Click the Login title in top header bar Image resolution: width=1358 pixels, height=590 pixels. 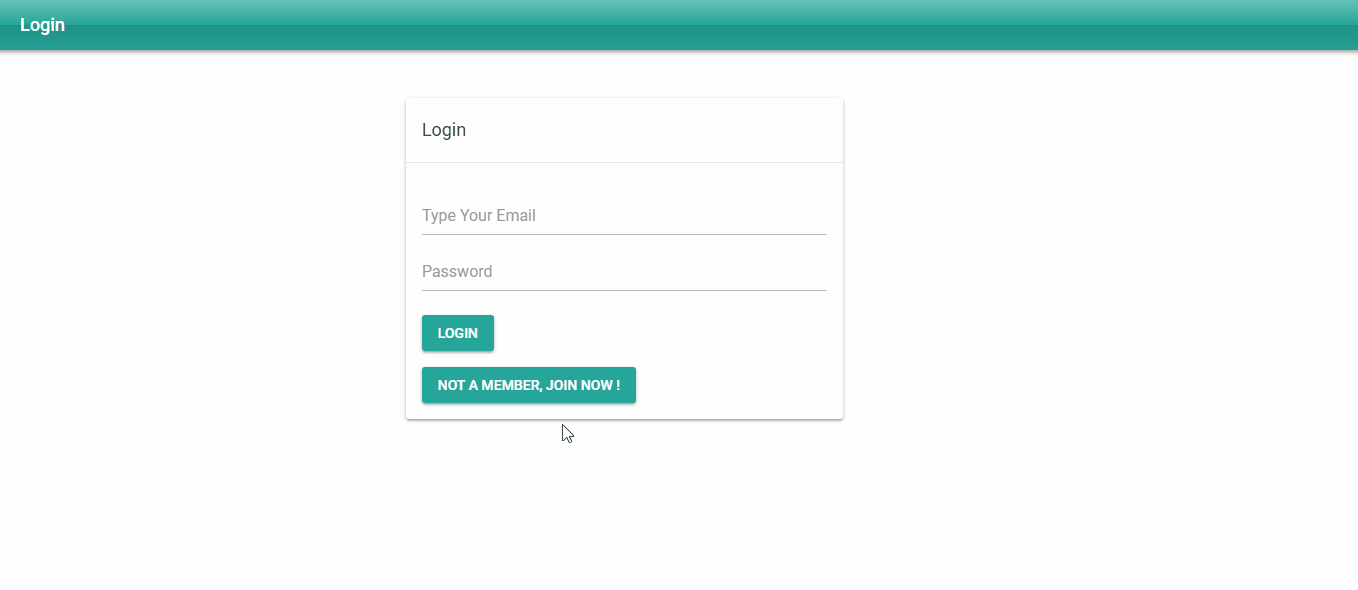click(x=42, y=25)
